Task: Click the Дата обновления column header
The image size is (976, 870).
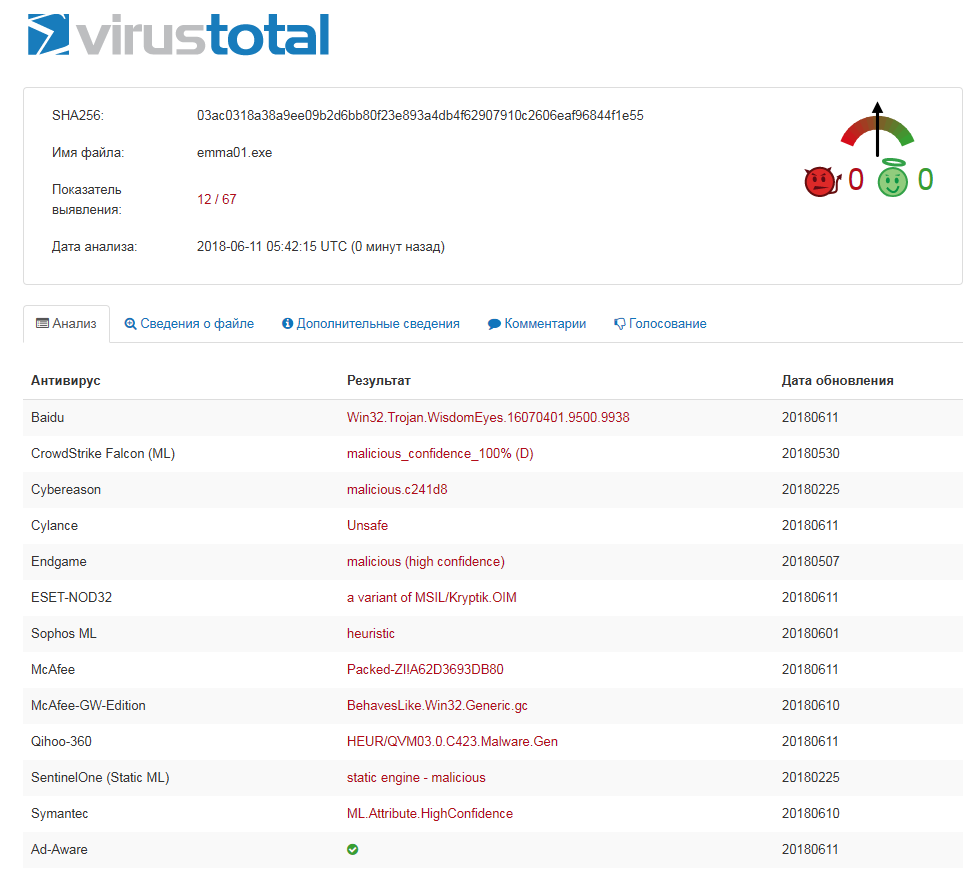Action: [x=838, y=381]
